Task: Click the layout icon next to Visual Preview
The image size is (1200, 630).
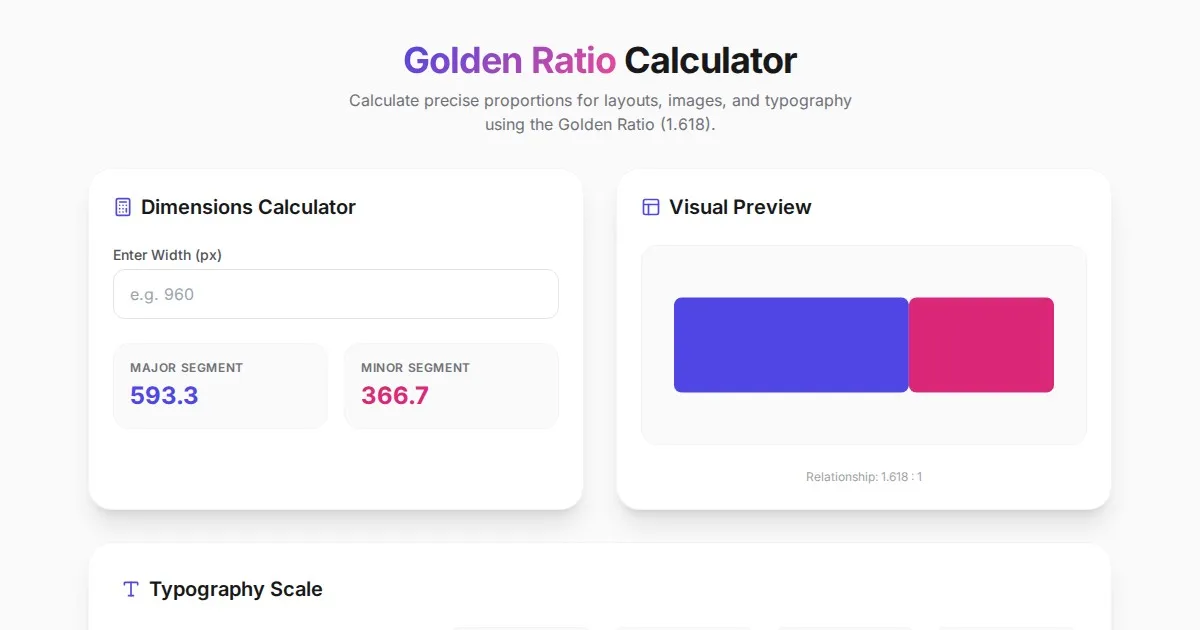Action: (x=651, y=207)
